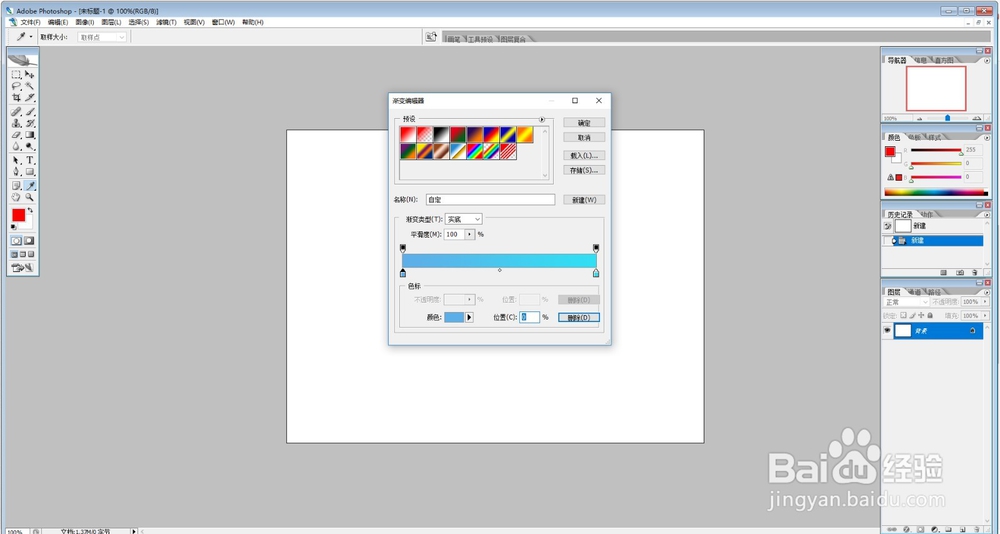Image resolution: width=1000 pixels, height=534 pixels.
Task: Toggle lock position in Layers panel
Action: pos(922,315)
